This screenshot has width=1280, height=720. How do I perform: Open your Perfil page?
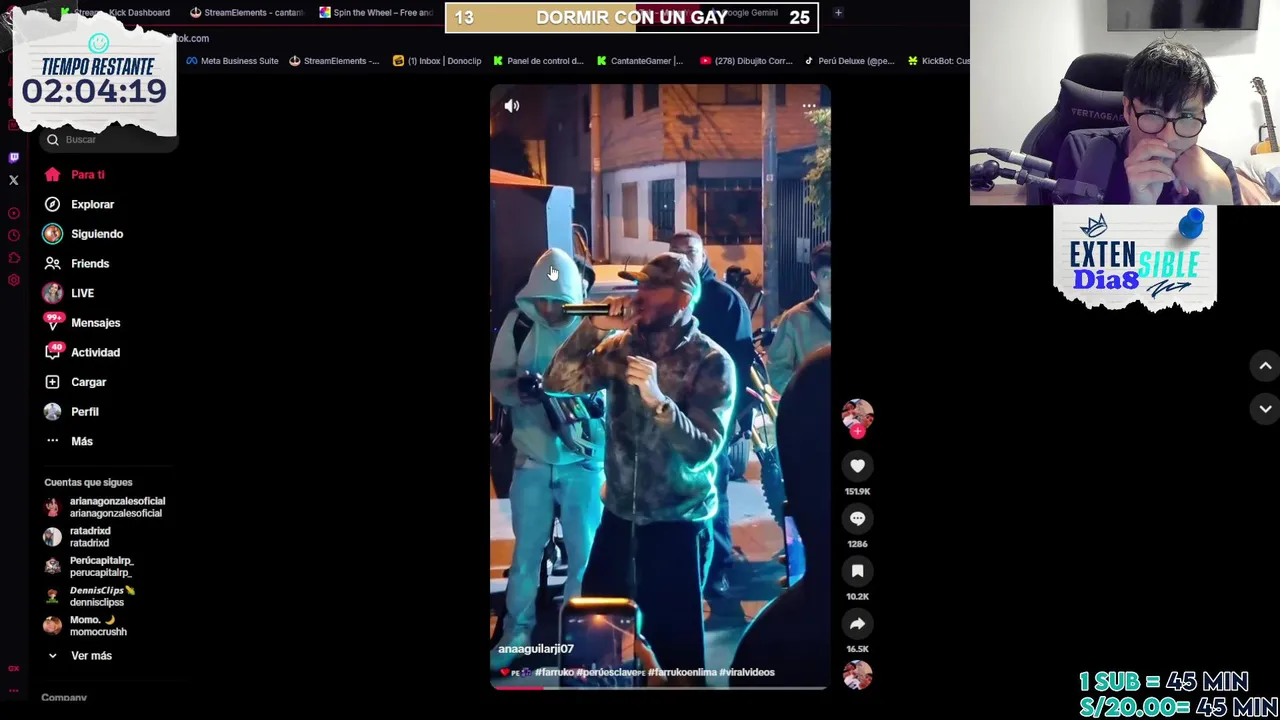tap(71, 412)
